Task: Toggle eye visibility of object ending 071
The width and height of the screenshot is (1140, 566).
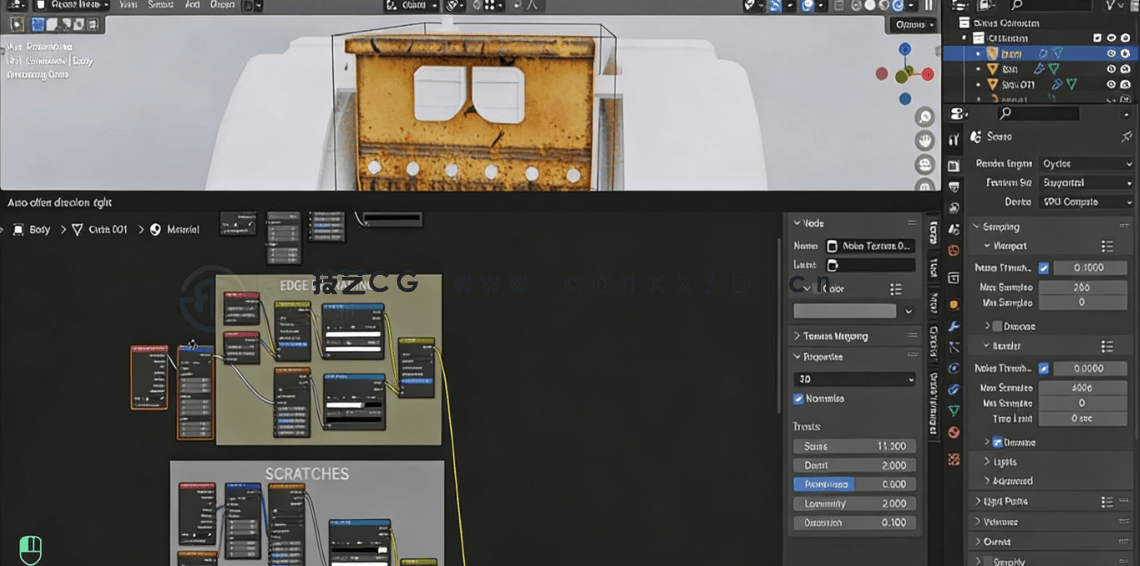Action: (x=1112, y=85)
